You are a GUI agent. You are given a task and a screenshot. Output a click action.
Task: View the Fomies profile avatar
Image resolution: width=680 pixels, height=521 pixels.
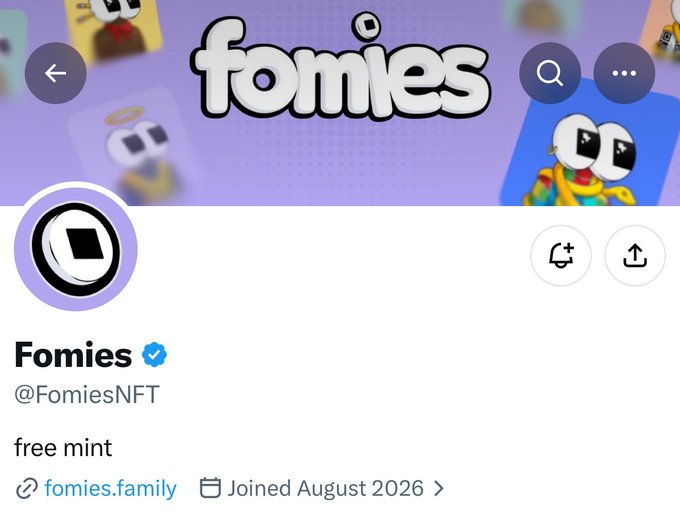(76, 249)
